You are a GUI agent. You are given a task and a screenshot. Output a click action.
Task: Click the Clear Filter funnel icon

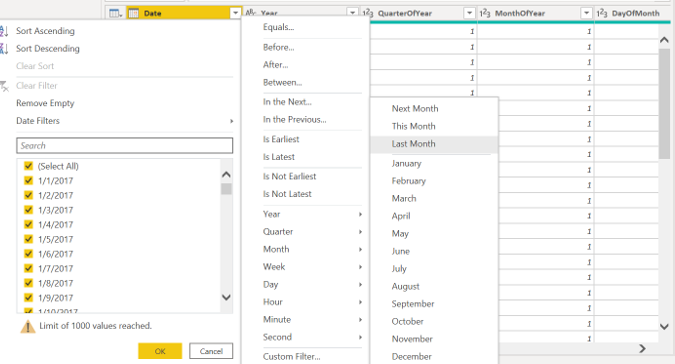click(x=4, y=86)
